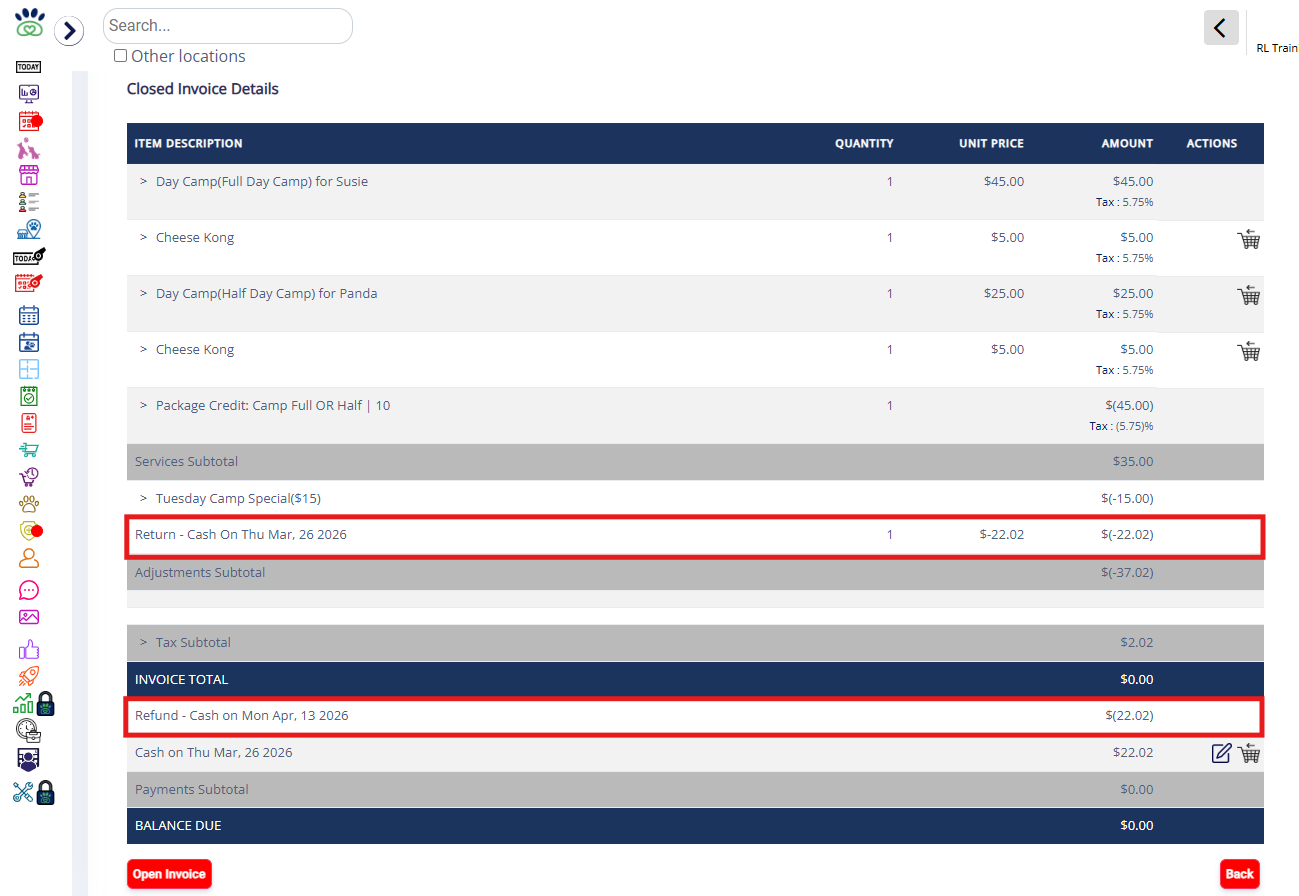Open the pink chat bubble icon
This screenshot has width=1299, height=896.
(x=29, y=590)
